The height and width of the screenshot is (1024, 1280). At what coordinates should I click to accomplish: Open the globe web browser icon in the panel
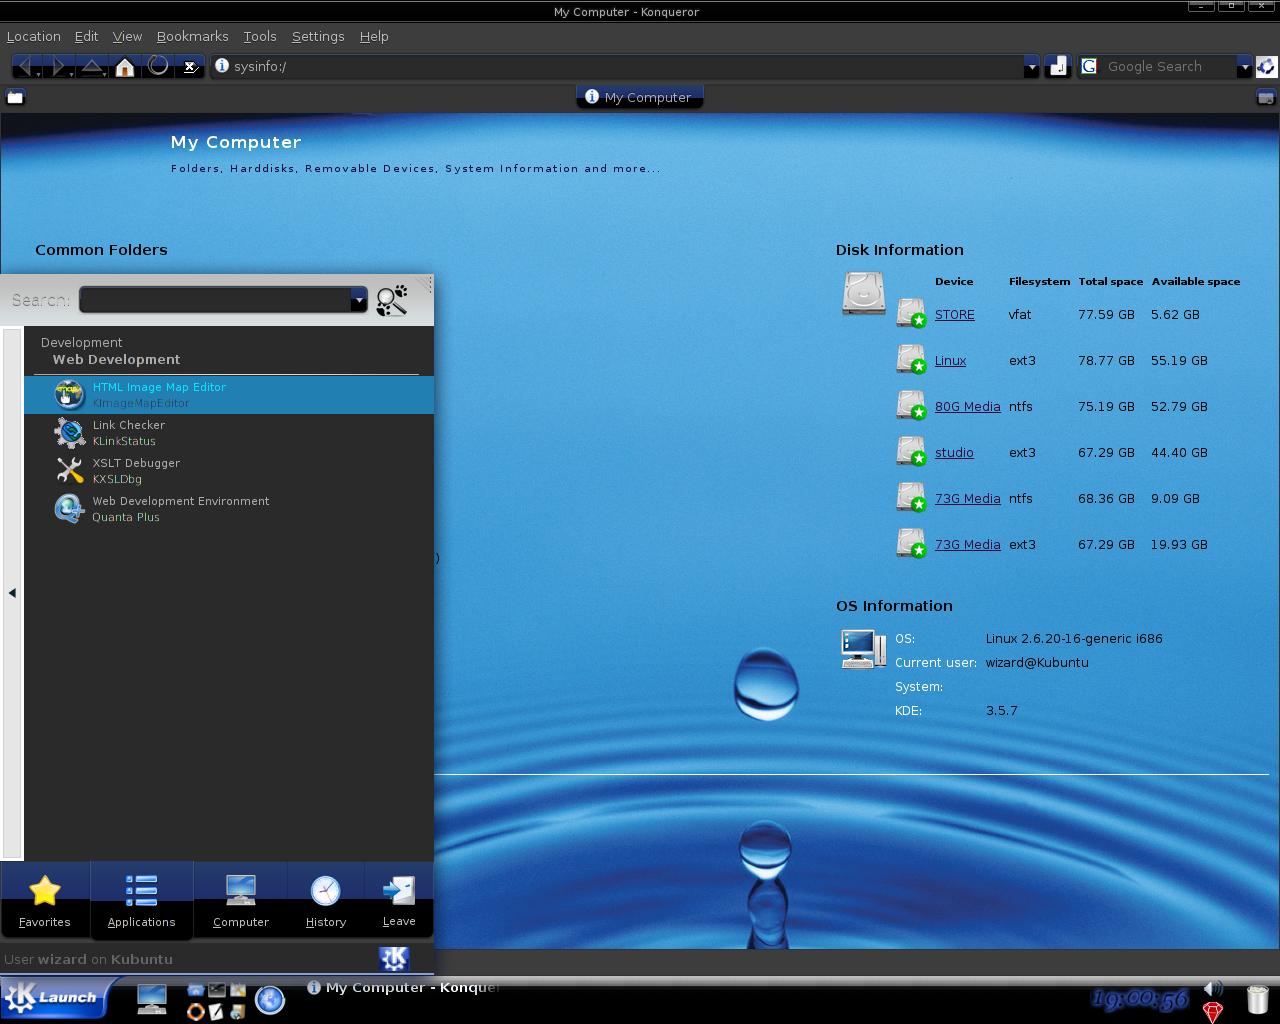click(x=270, y=999)
